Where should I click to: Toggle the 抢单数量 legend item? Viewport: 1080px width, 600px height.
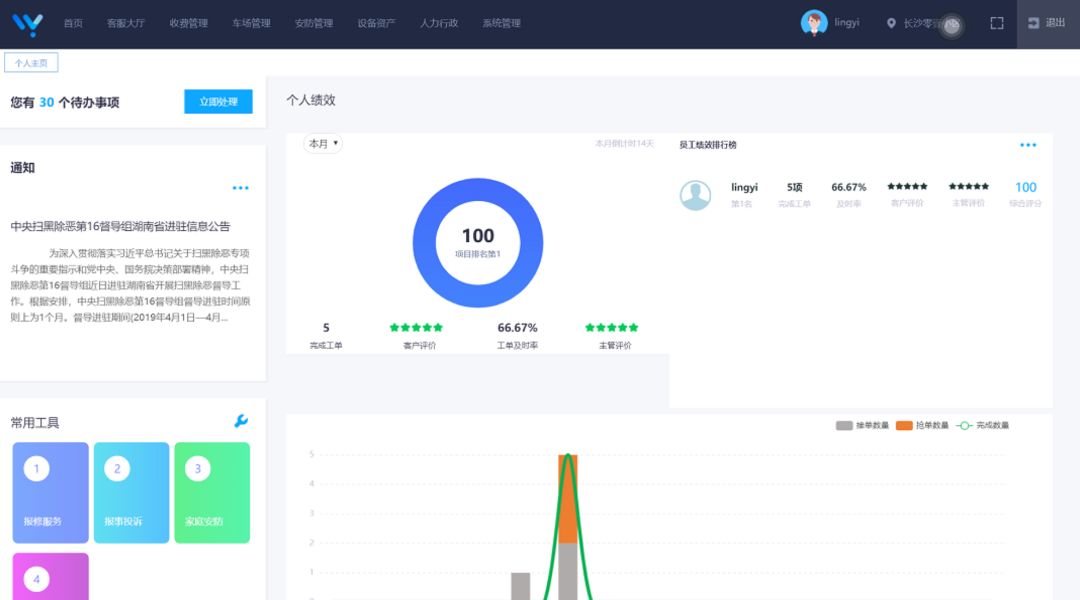click(x=917, y=425)
